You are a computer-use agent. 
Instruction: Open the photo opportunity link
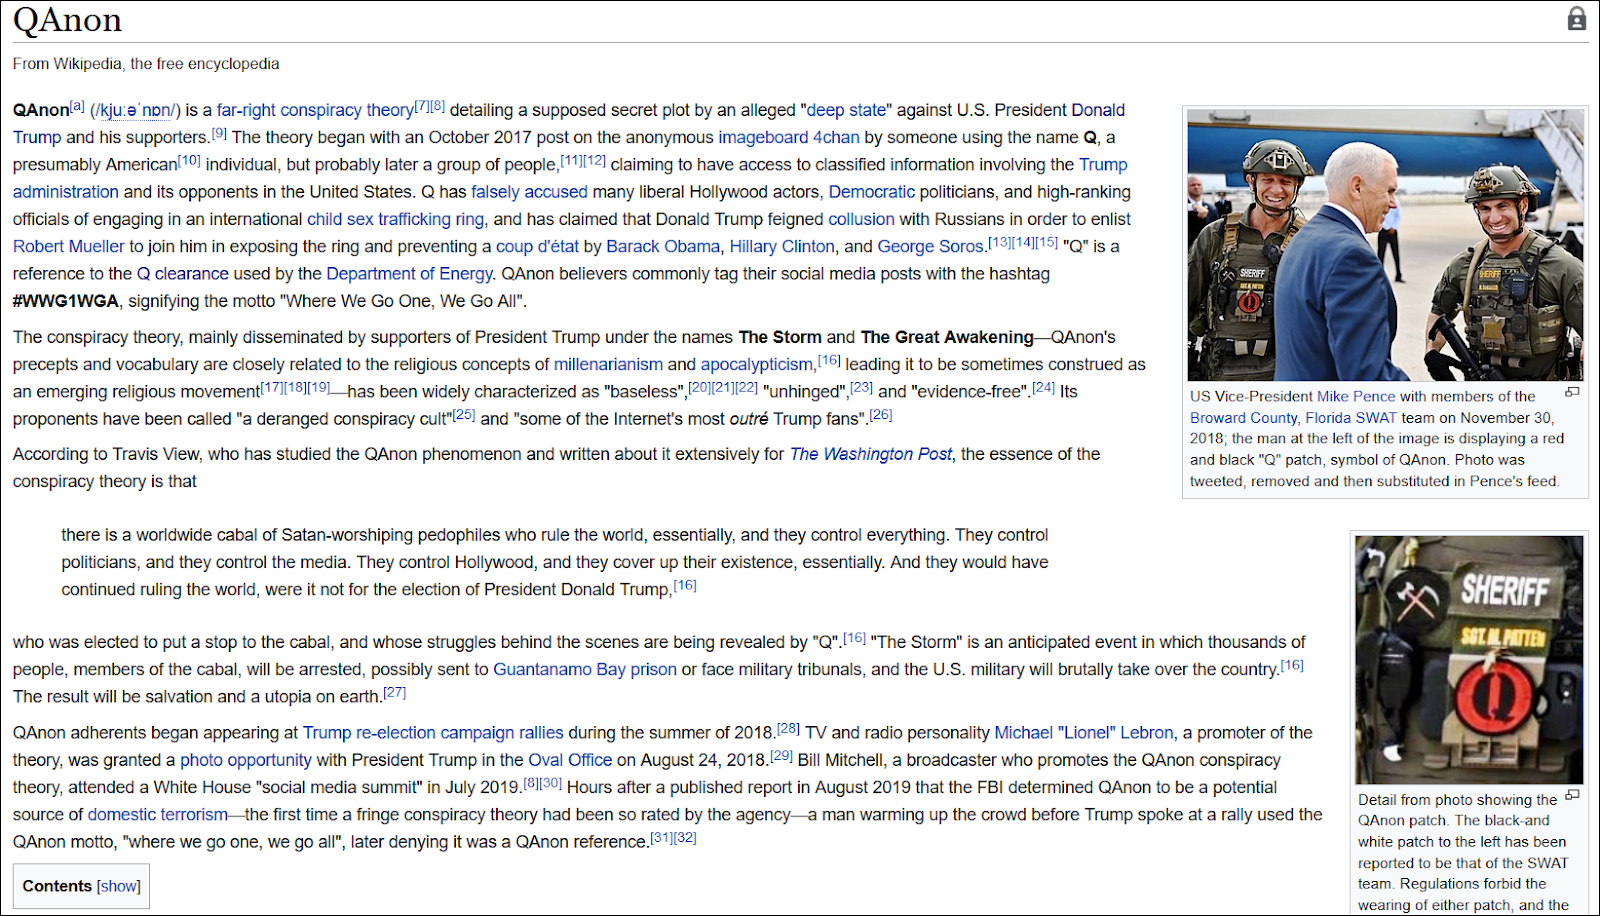[x=246, y=760]
